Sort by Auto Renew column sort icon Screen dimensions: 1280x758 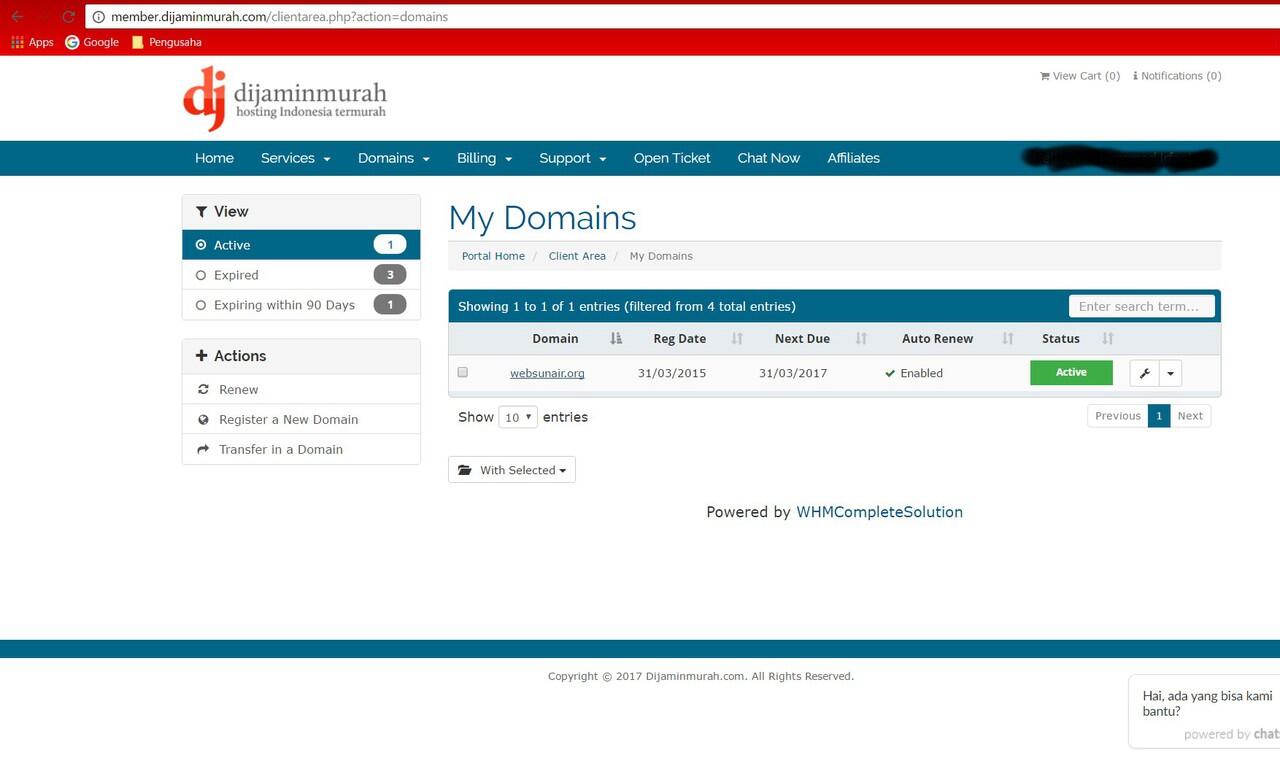pyautogui.click(x=1008, y=339)
